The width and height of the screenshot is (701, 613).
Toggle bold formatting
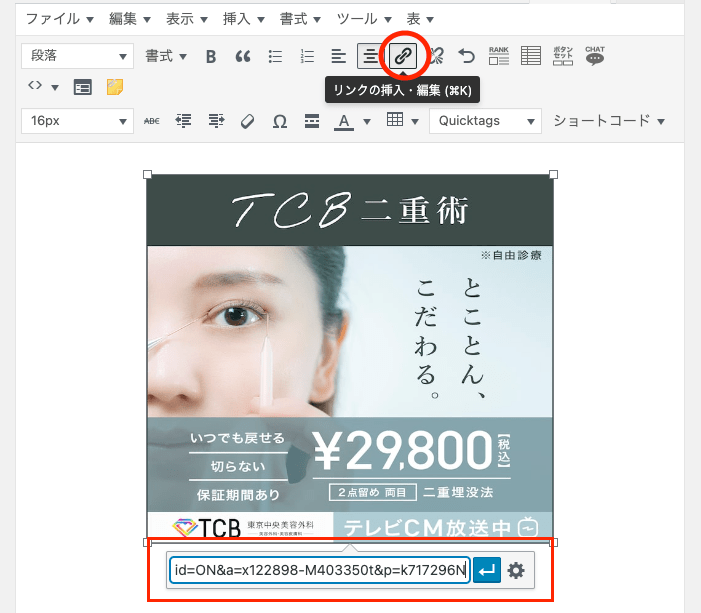pyautogui.click(x=211, y=56)
